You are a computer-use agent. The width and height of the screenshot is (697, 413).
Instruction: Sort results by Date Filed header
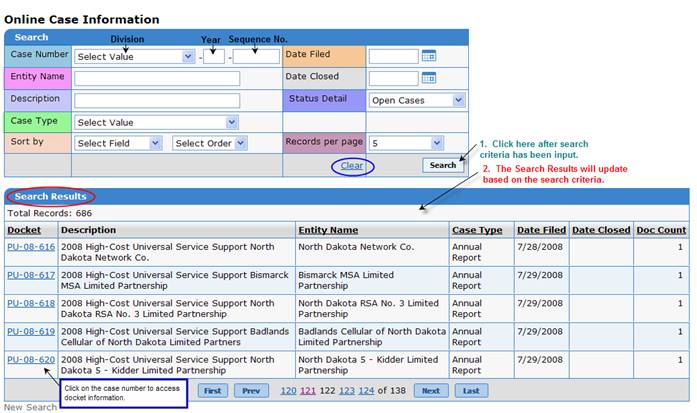(541, 230)
